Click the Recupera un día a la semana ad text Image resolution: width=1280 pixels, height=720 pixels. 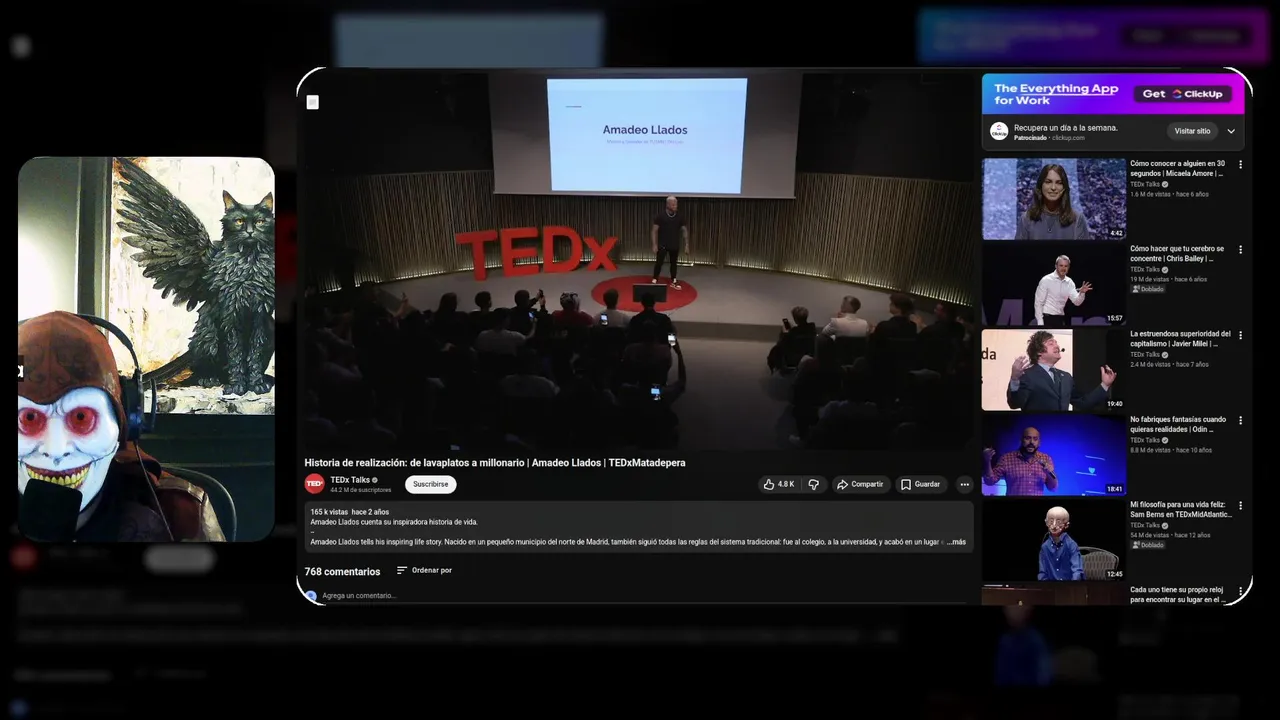pyautogui.click(x=1066, y=128)
